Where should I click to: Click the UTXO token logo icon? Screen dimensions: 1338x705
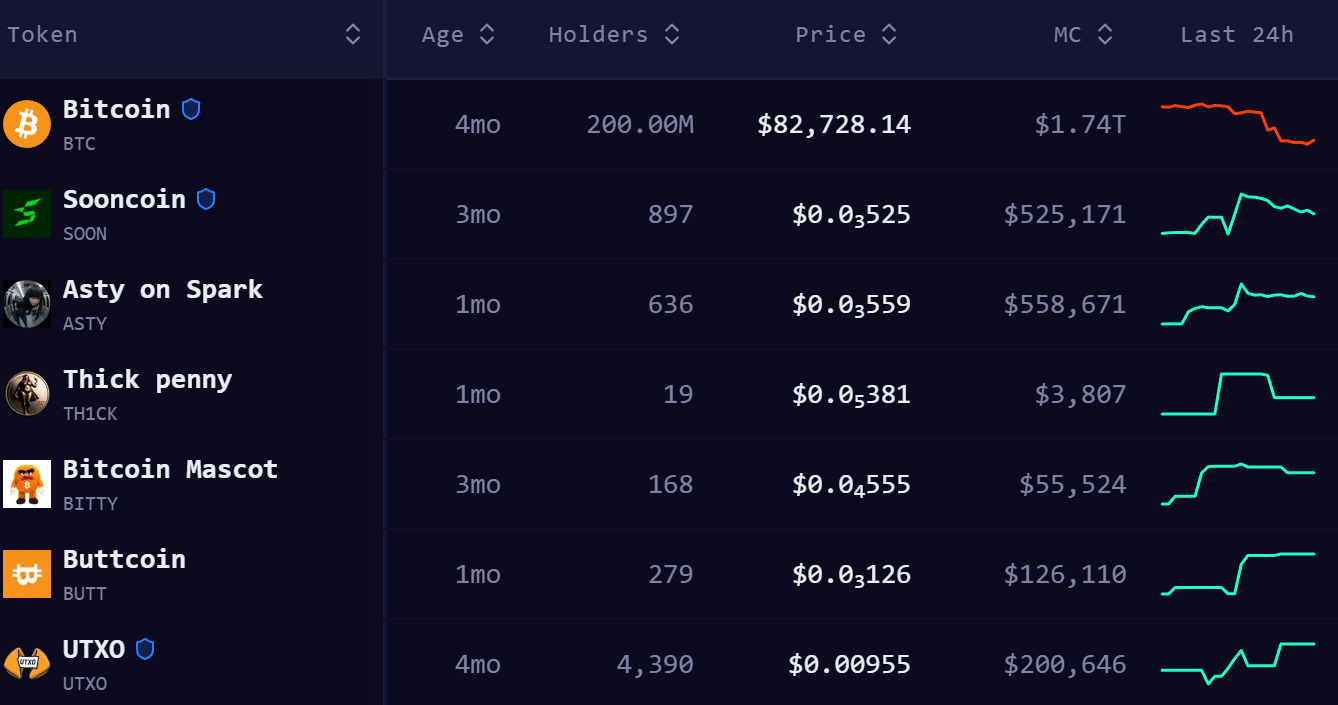(x=27, y=664)
